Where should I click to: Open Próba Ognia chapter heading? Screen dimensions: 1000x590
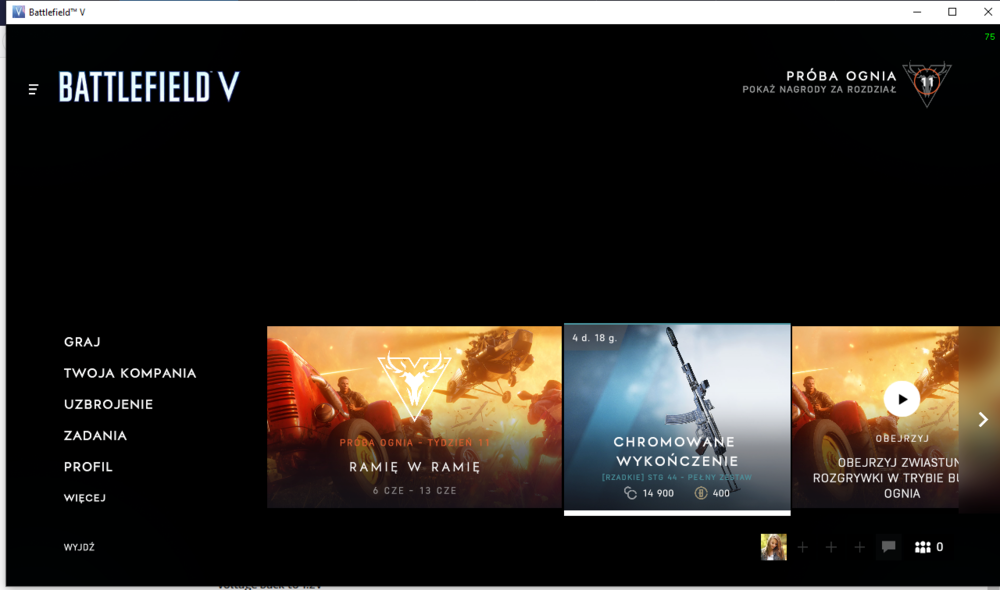pos(841,76)
